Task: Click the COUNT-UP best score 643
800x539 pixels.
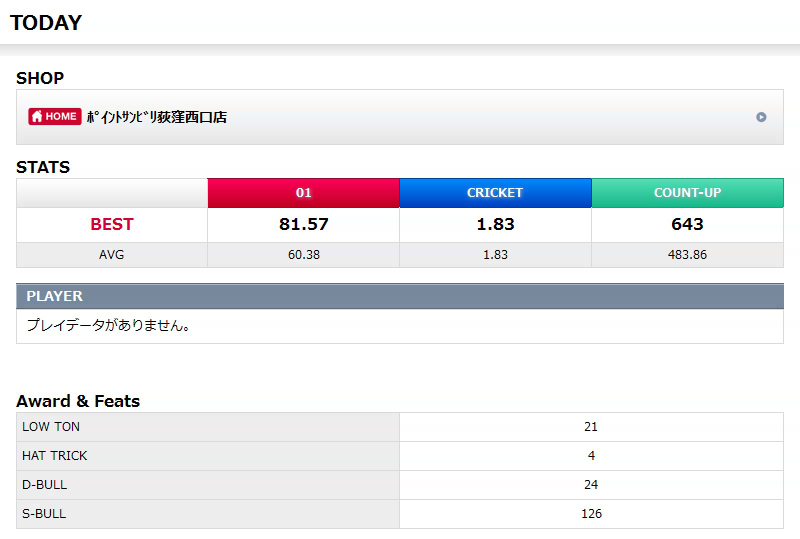Action: [x=687, y=224]
